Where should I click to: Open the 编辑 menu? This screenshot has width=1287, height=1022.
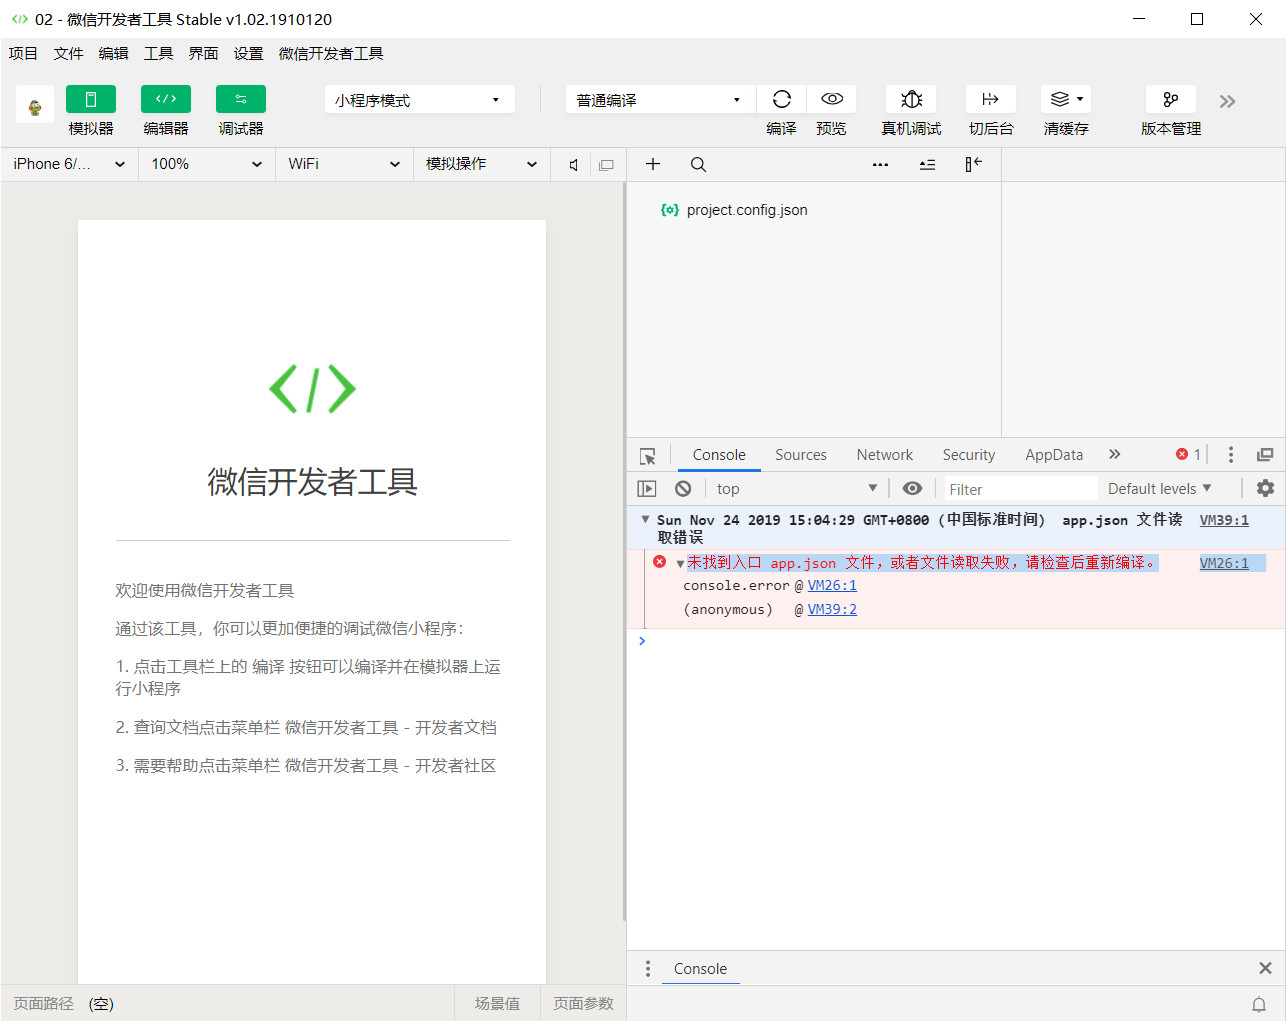113,54
